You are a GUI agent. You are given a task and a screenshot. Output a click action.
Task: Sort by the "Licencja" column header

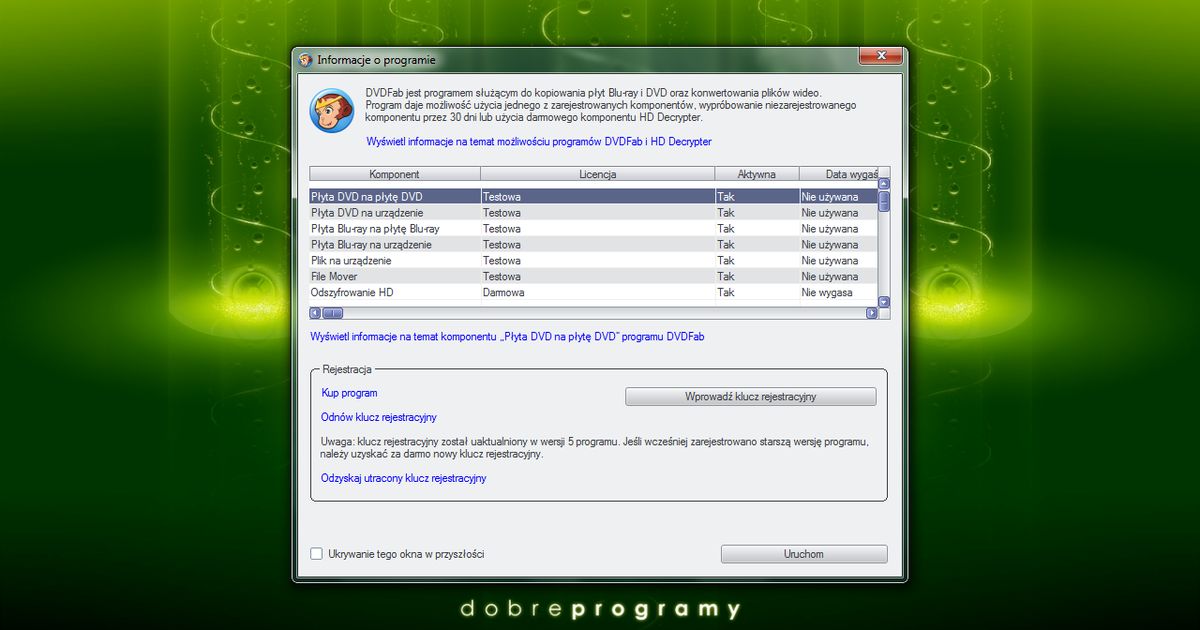point(596,173)
